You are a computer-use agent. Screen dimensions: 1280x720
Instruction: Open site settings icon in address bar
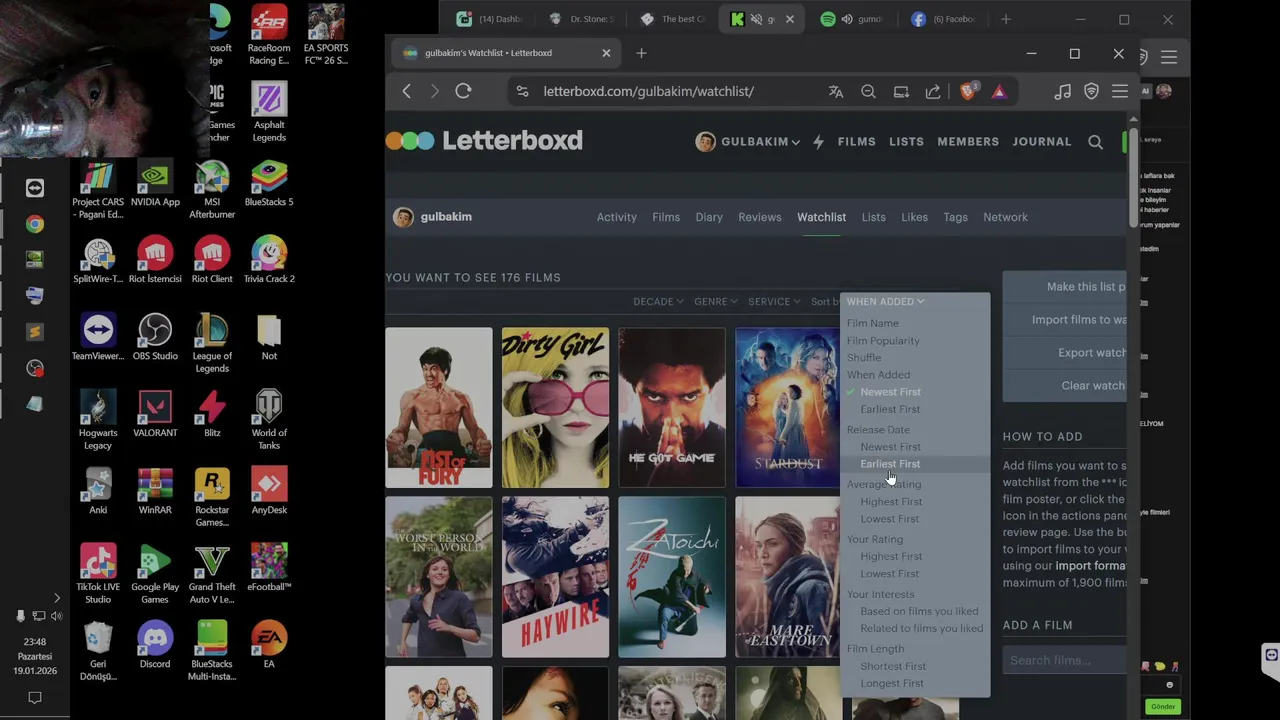tap(522, 91)
